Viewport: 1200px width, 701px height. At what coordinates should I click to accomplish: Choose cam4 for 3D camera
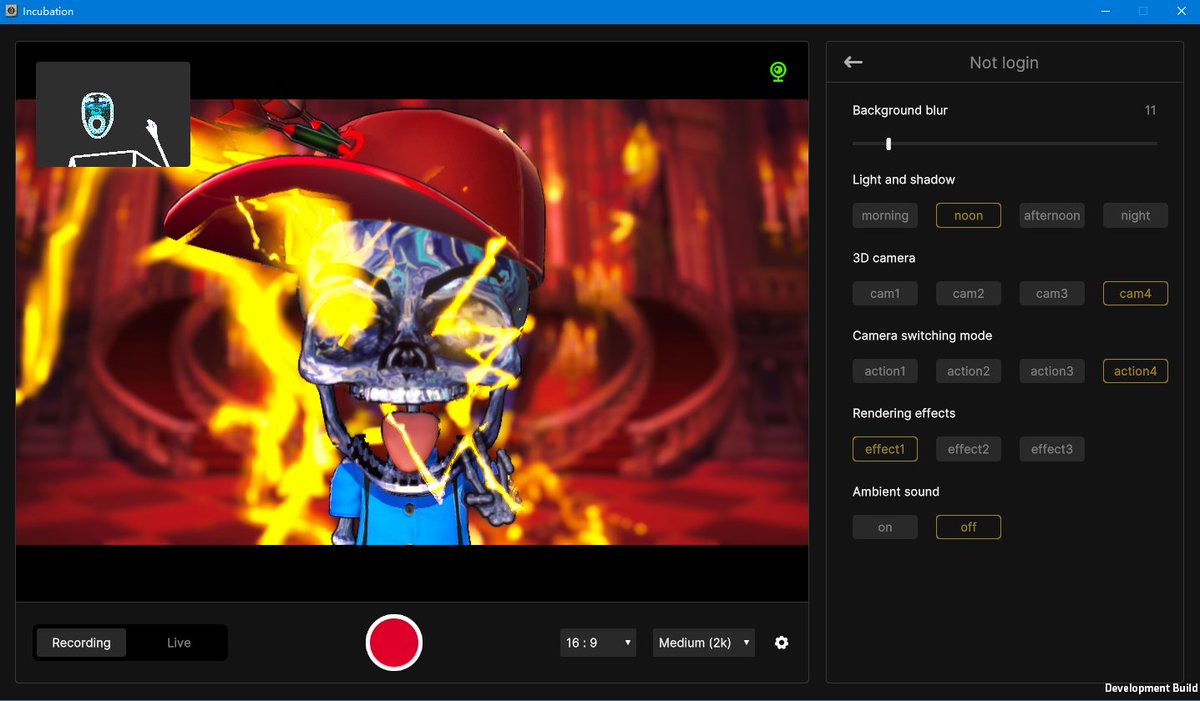point(1135,293)
